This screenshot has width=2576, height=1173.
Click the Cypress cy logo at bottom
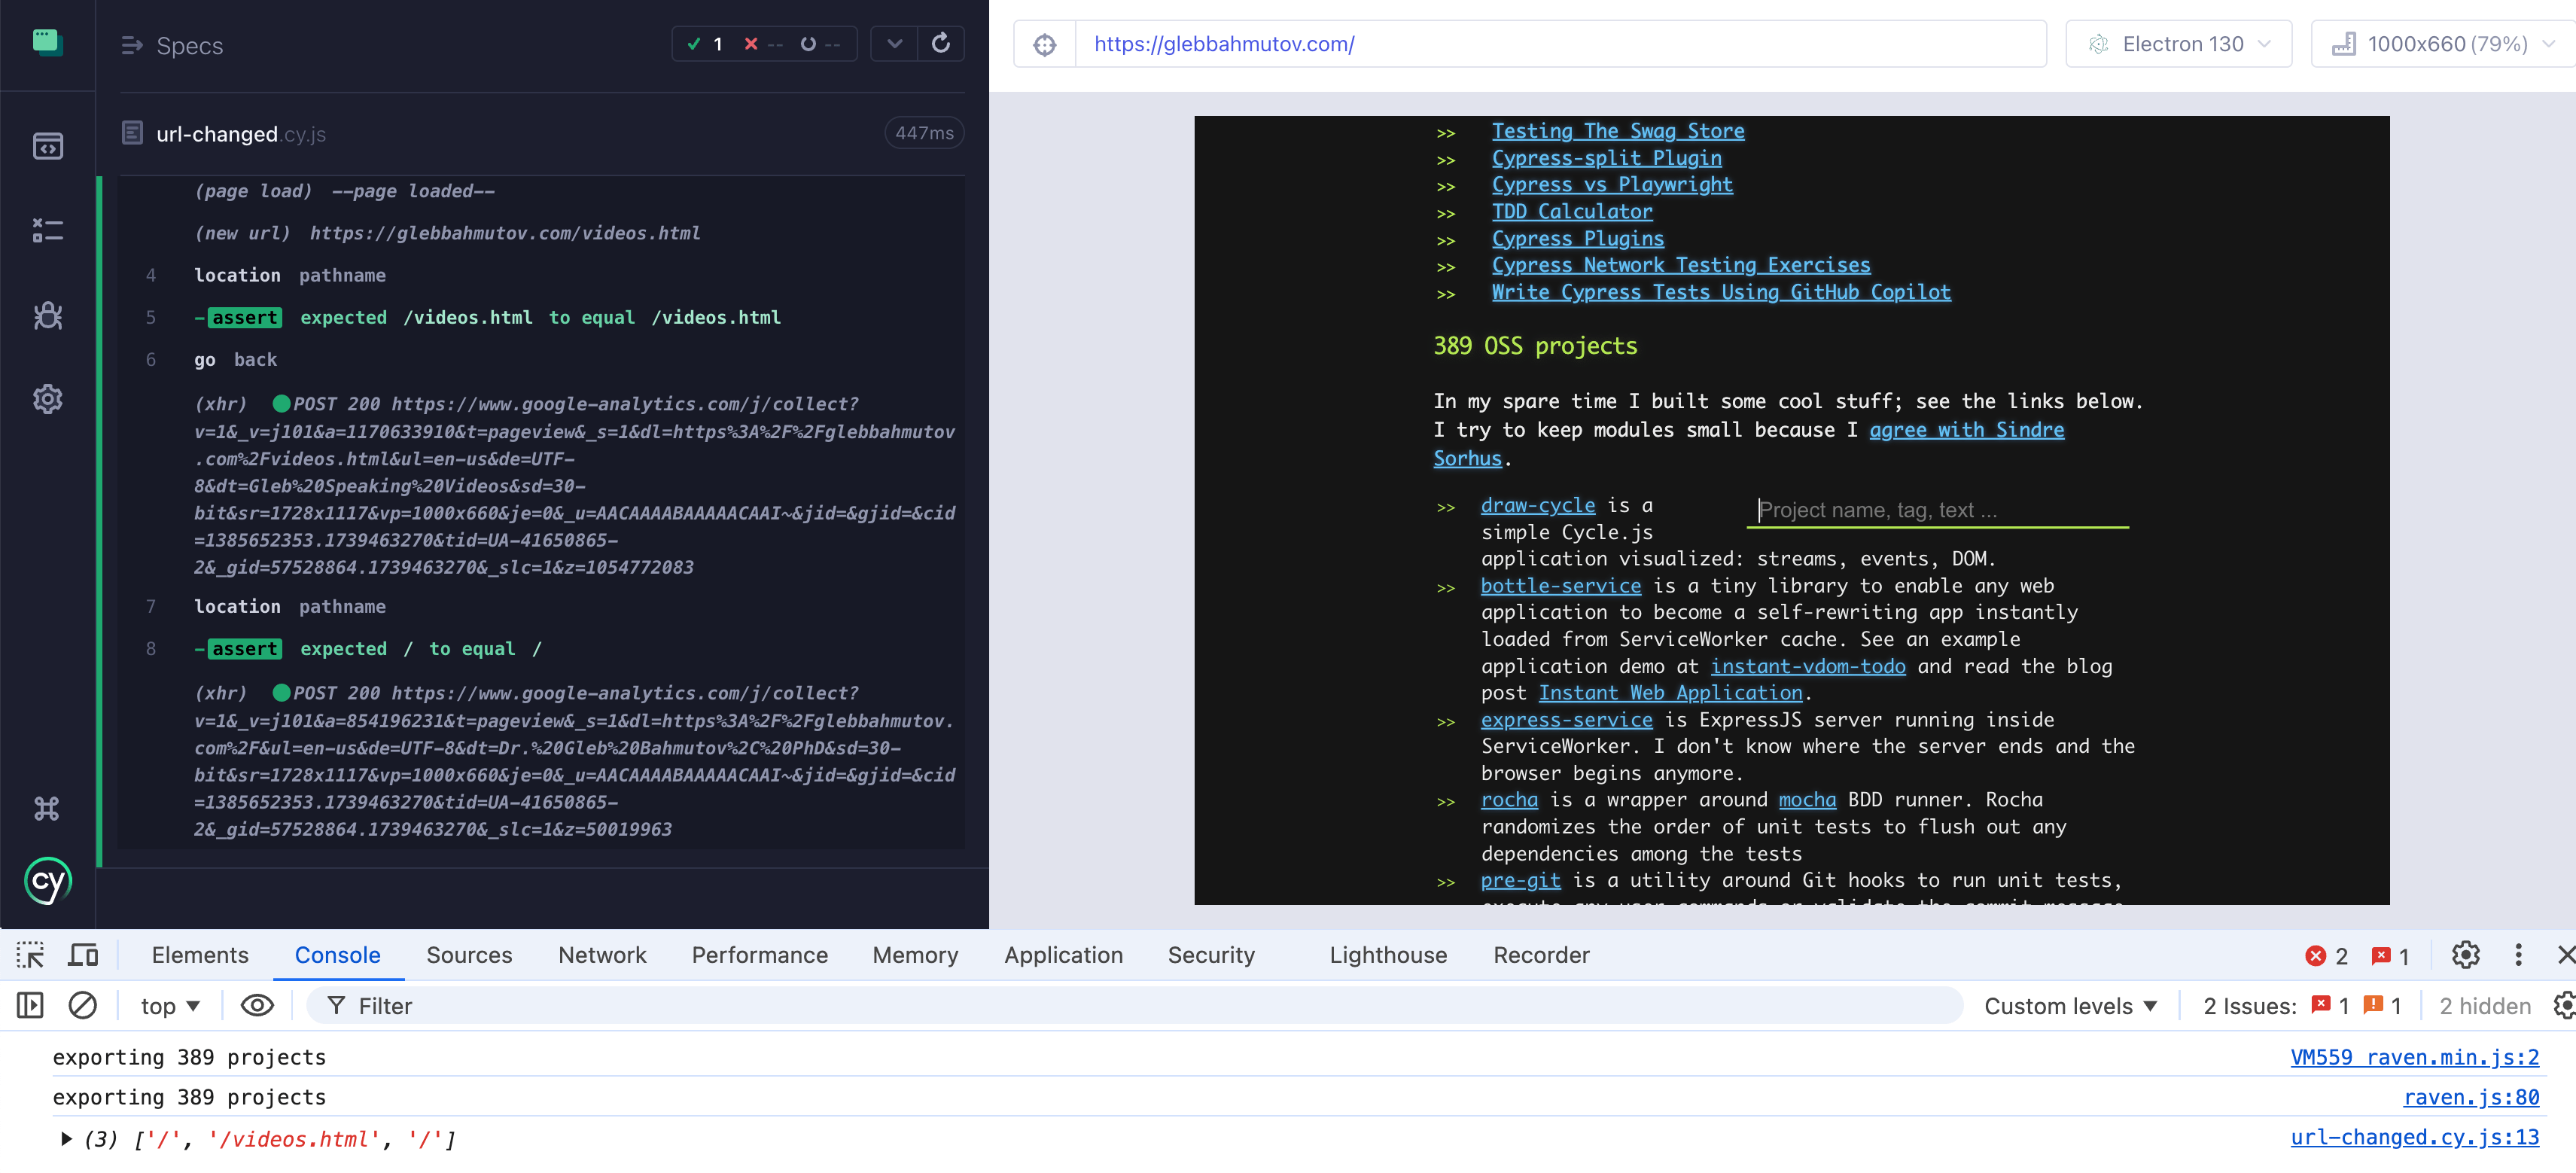[x=47, y=881]
